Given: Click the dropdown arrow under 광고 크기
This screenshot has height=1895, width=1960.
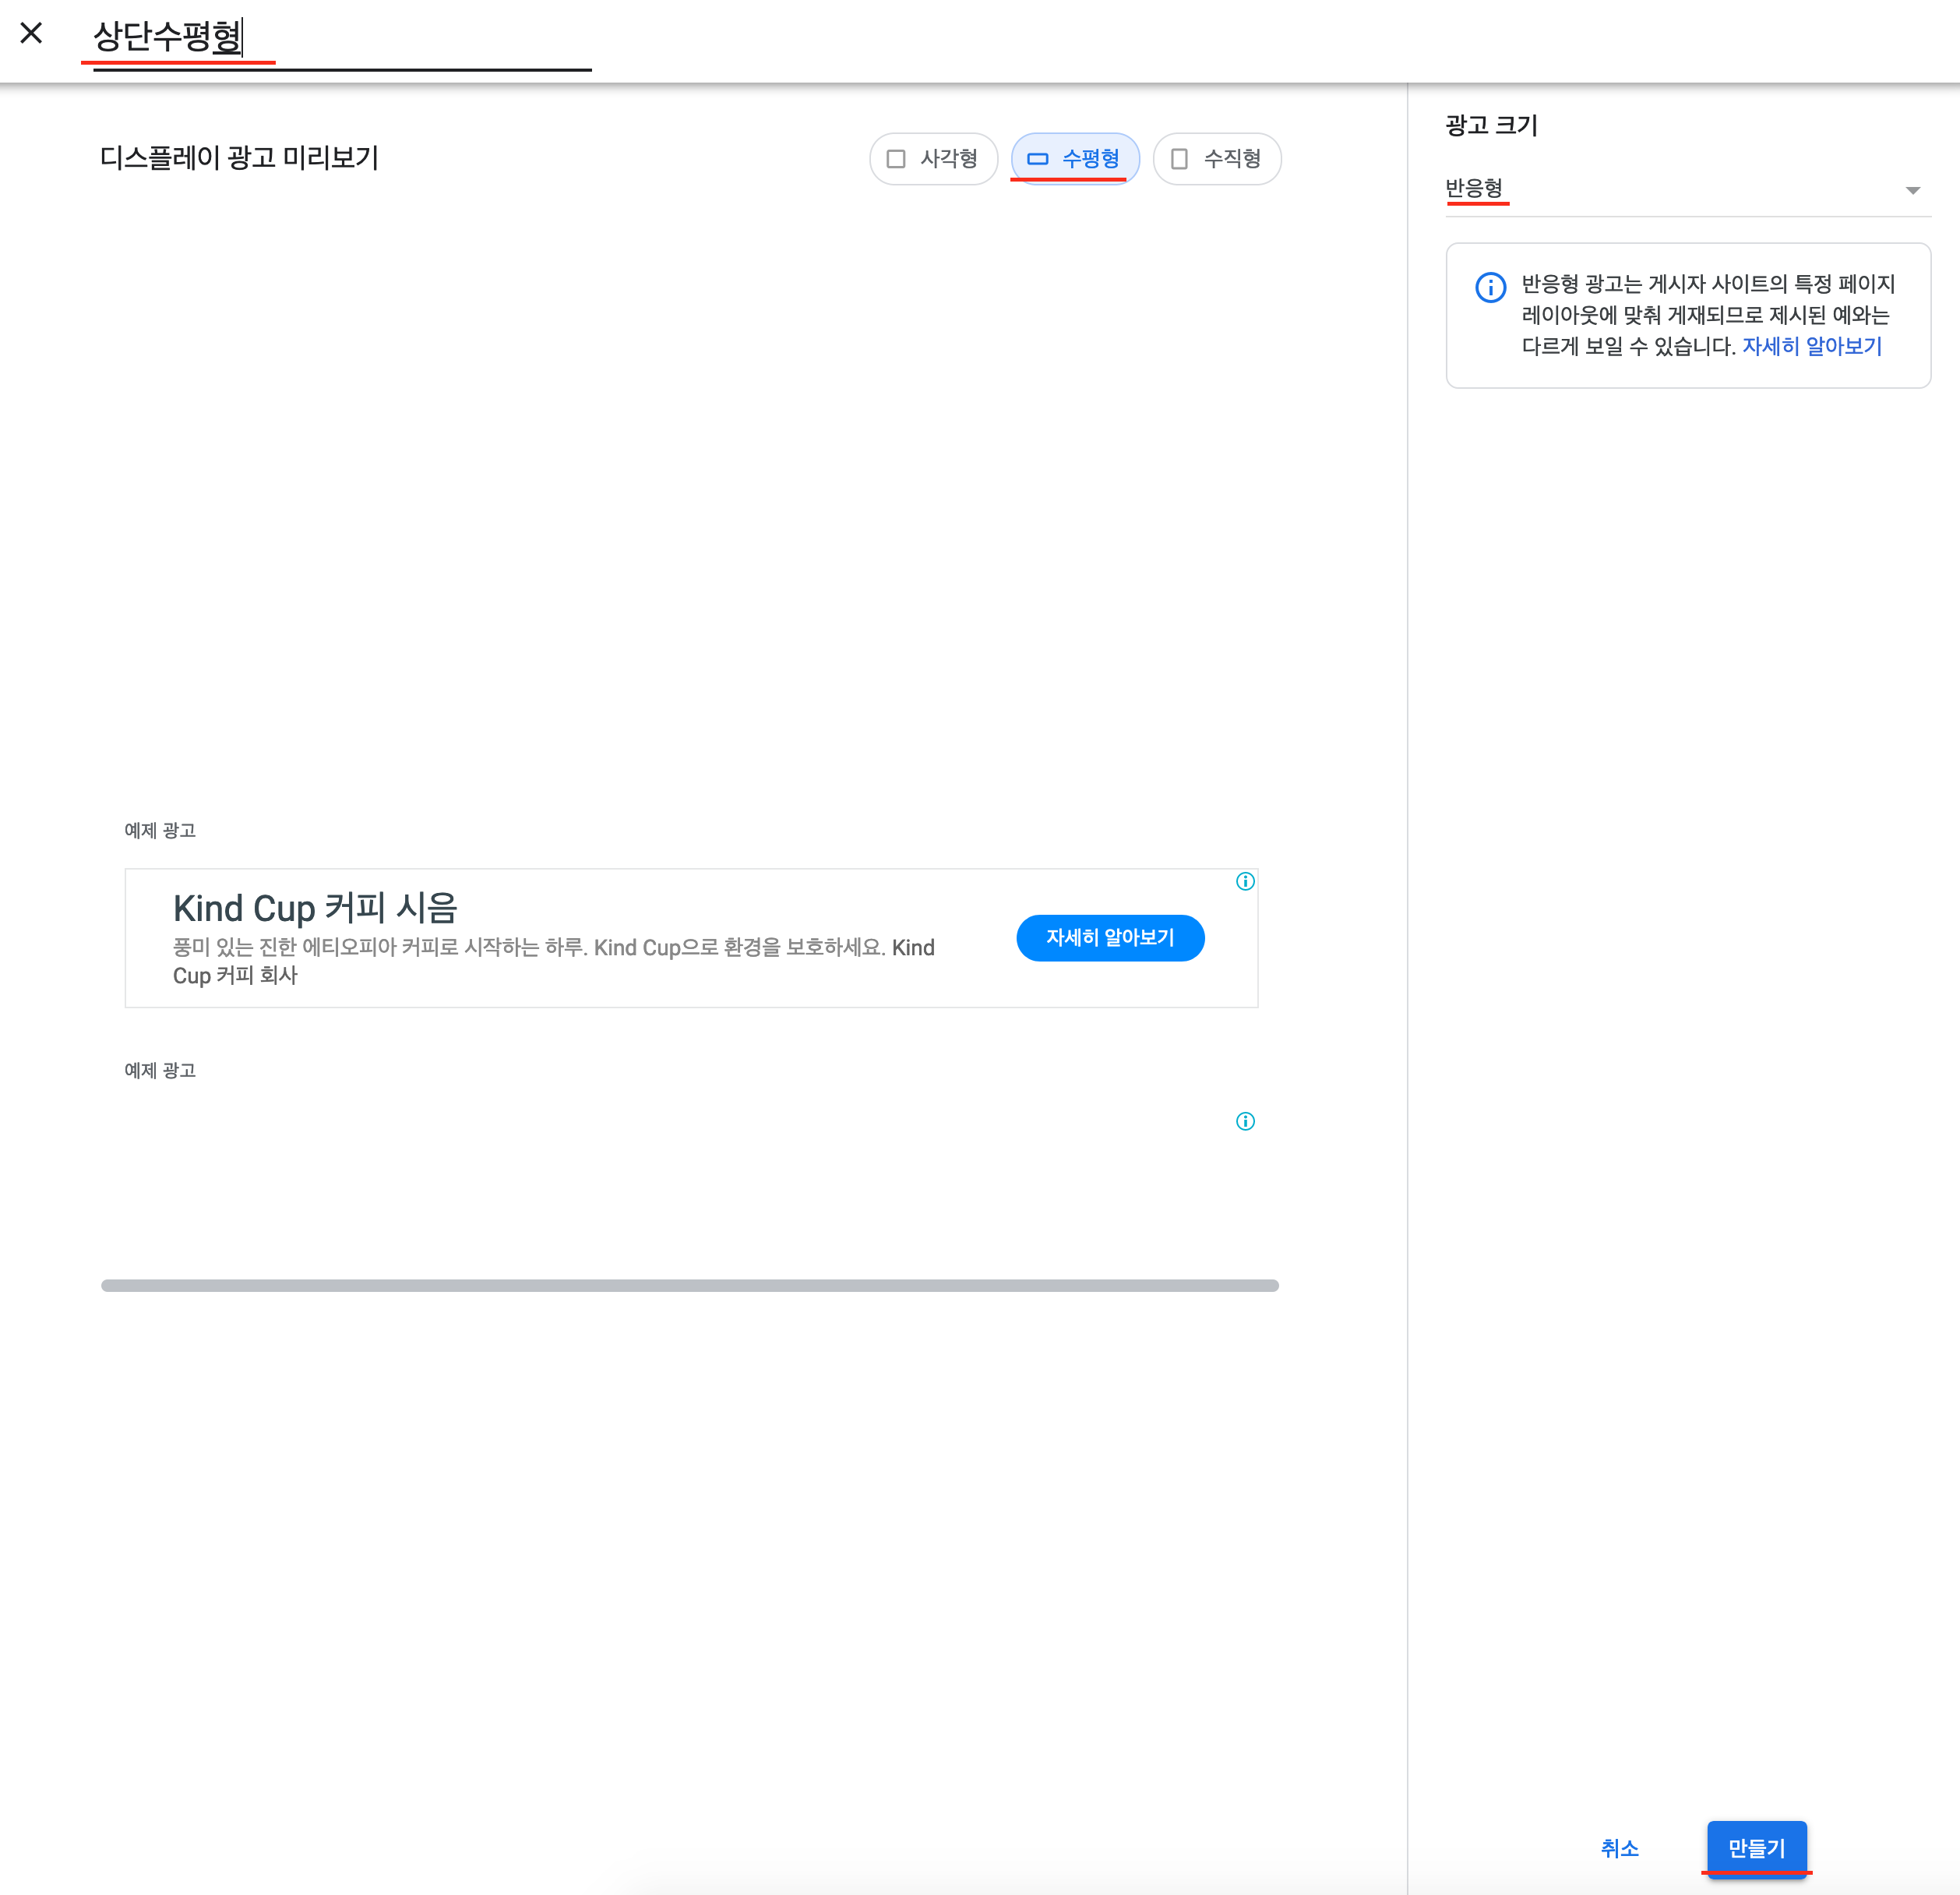Looking at the screenshot, I should click(1912, 191).
